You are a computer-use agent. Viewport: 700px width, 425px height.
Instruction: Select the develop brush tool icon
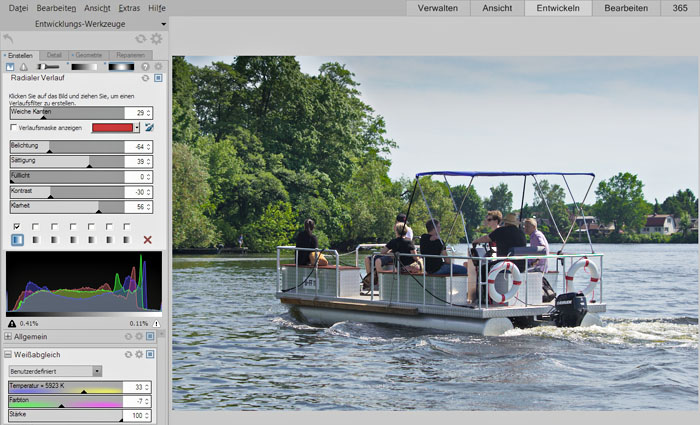[47, 67]
